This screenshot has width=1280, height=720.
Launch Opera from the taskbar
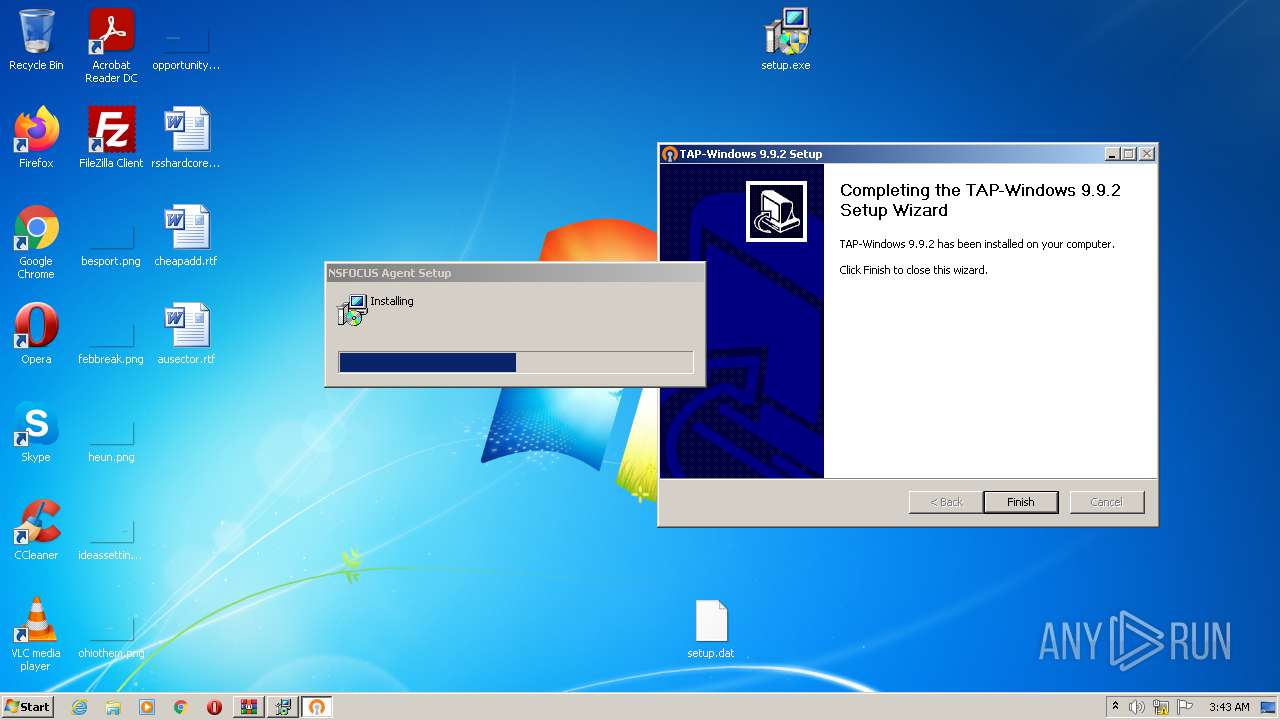pyautogui.click(x=215, y=707)
